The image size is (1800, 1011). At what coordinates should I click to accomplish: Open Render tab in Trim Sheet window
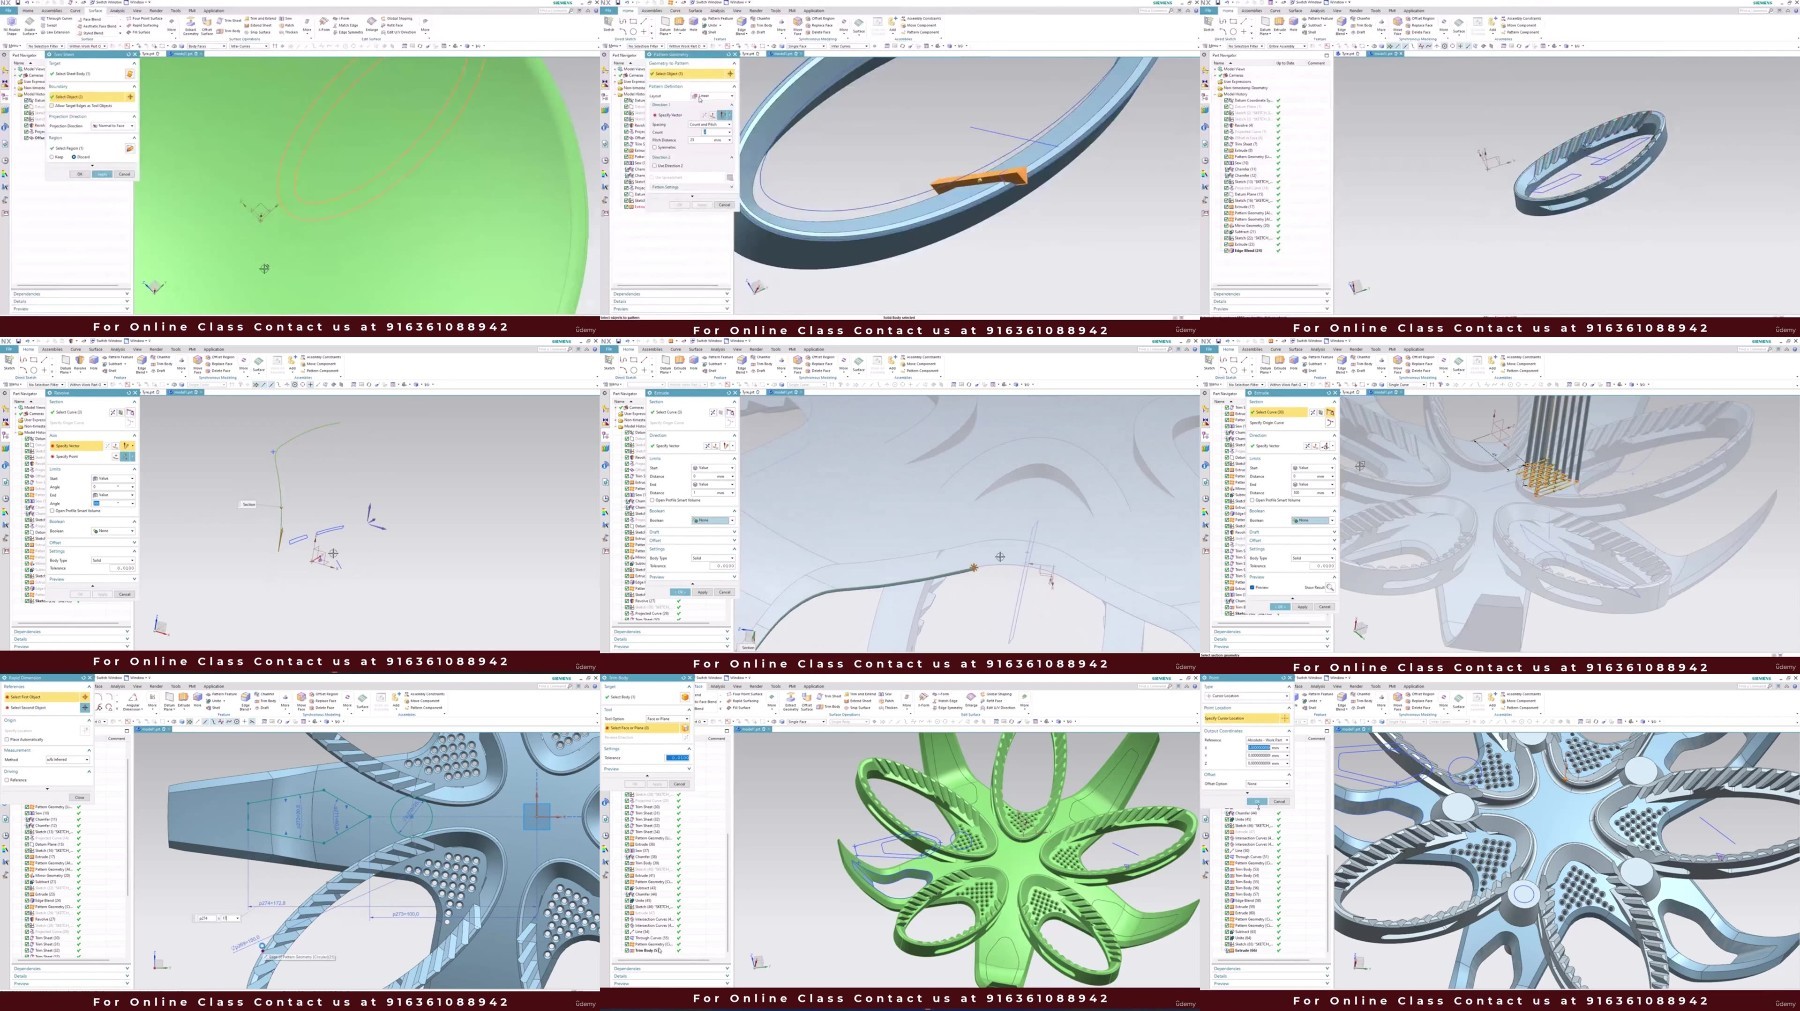pos(156,10)
